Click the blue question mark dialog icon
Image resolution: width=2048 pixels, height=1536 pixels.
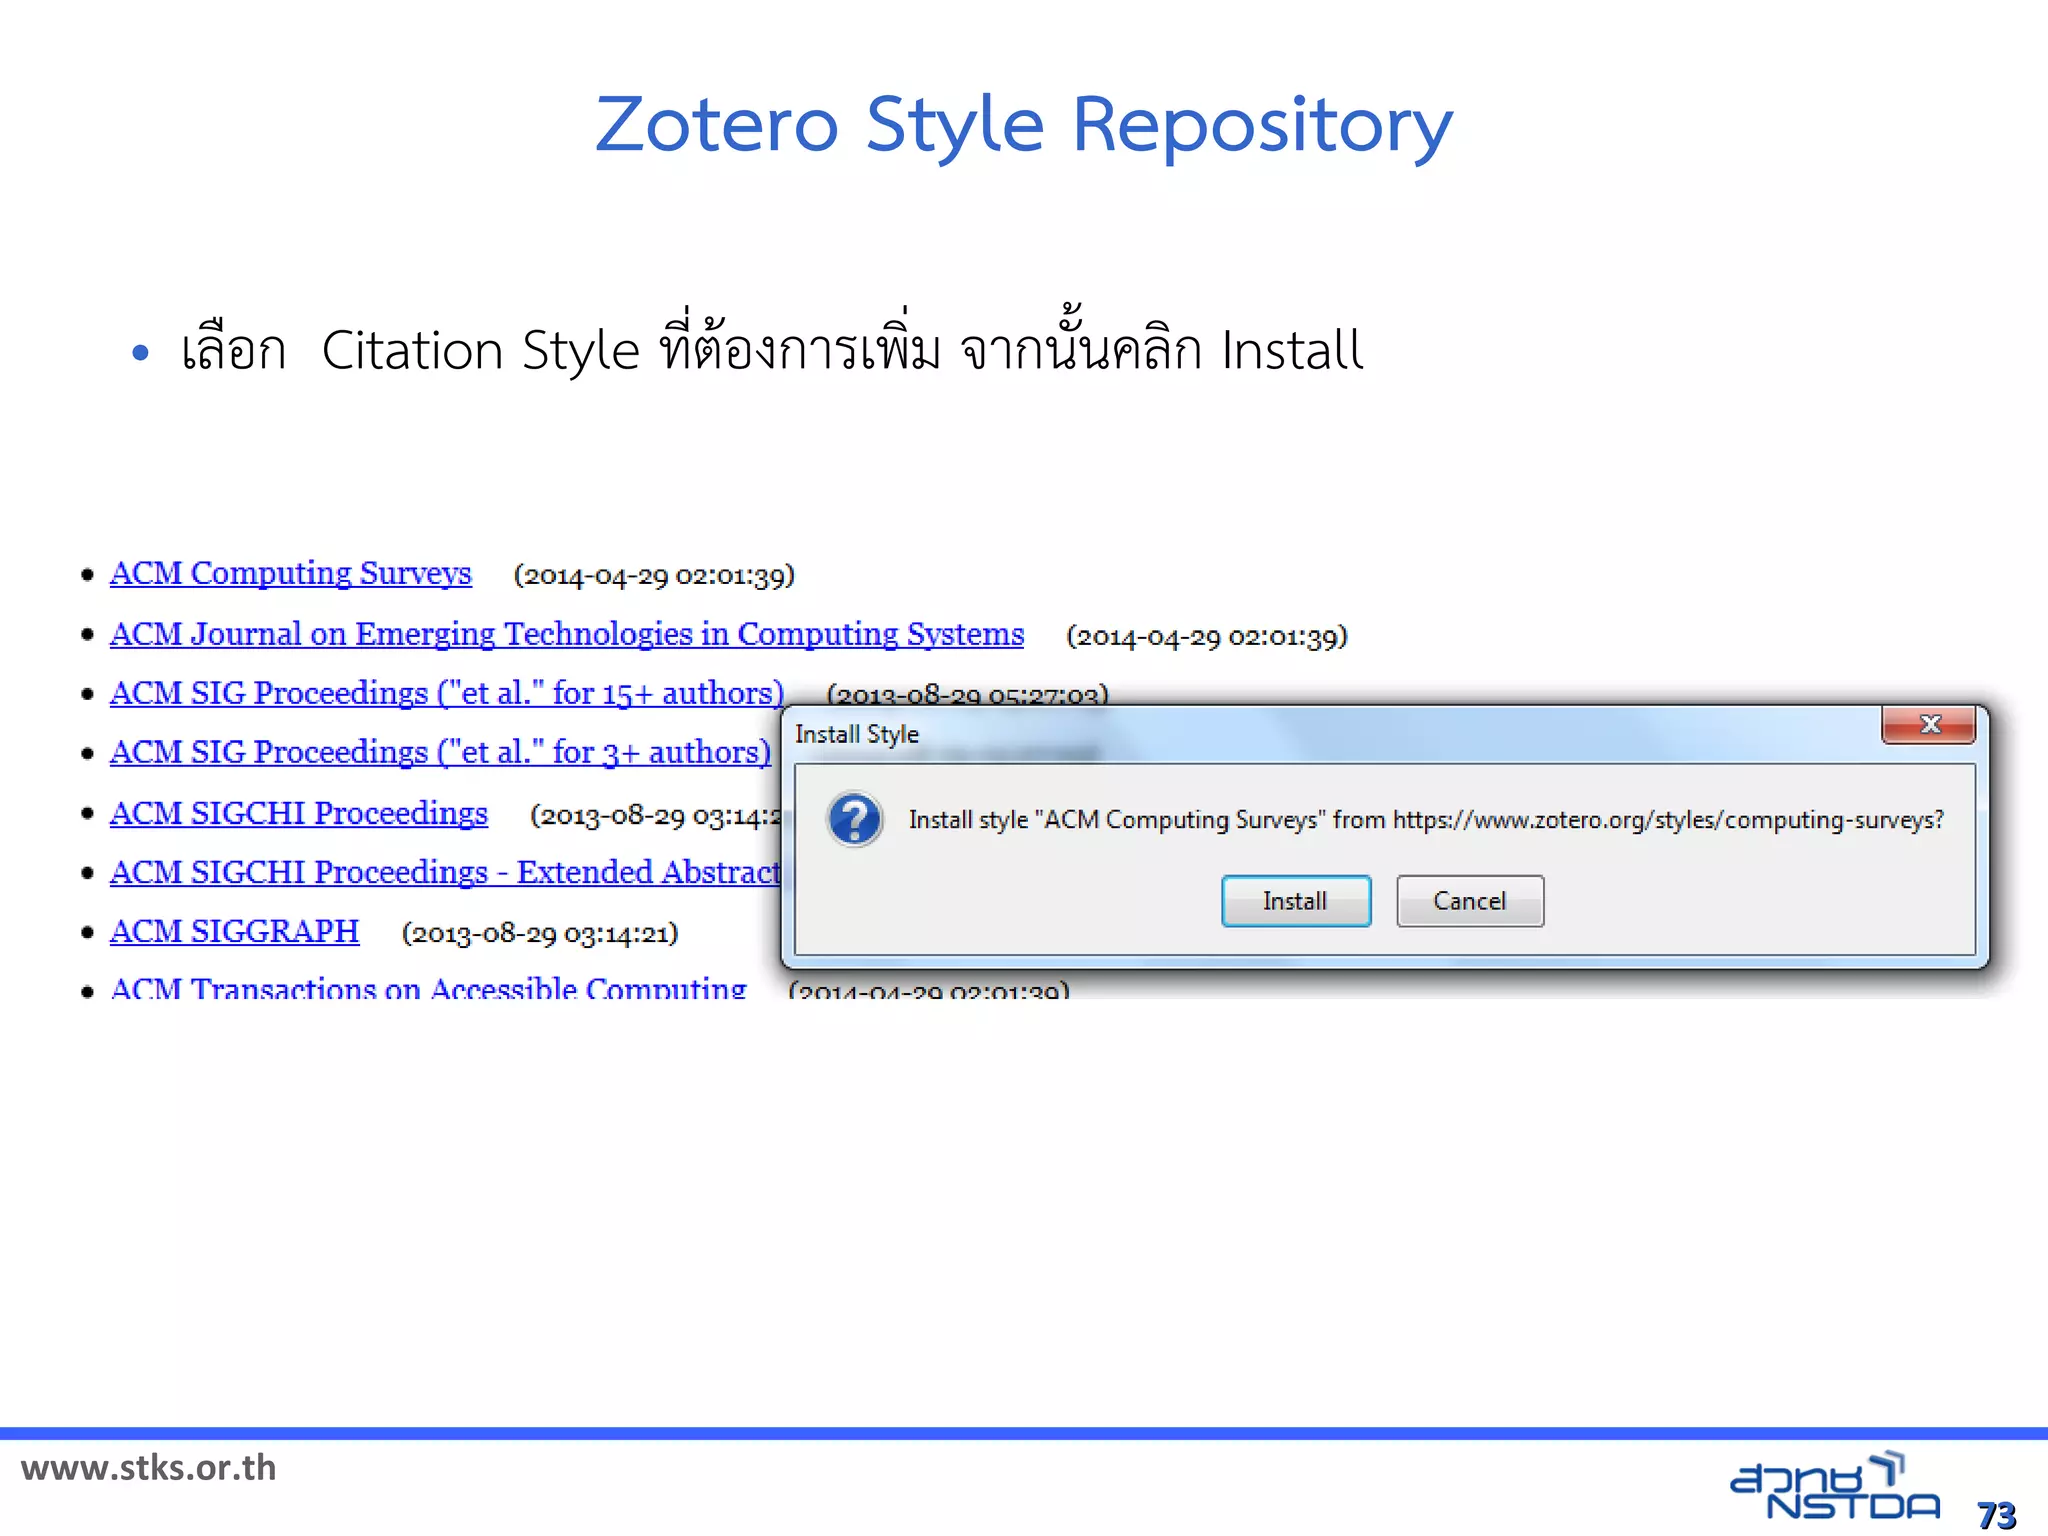(855, 820)
